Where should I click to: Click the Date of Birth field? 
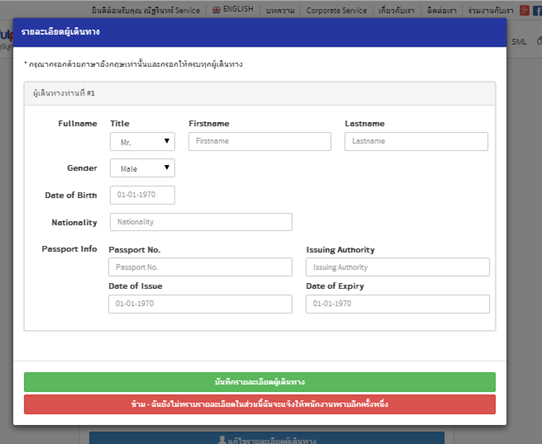click(142, 195)
